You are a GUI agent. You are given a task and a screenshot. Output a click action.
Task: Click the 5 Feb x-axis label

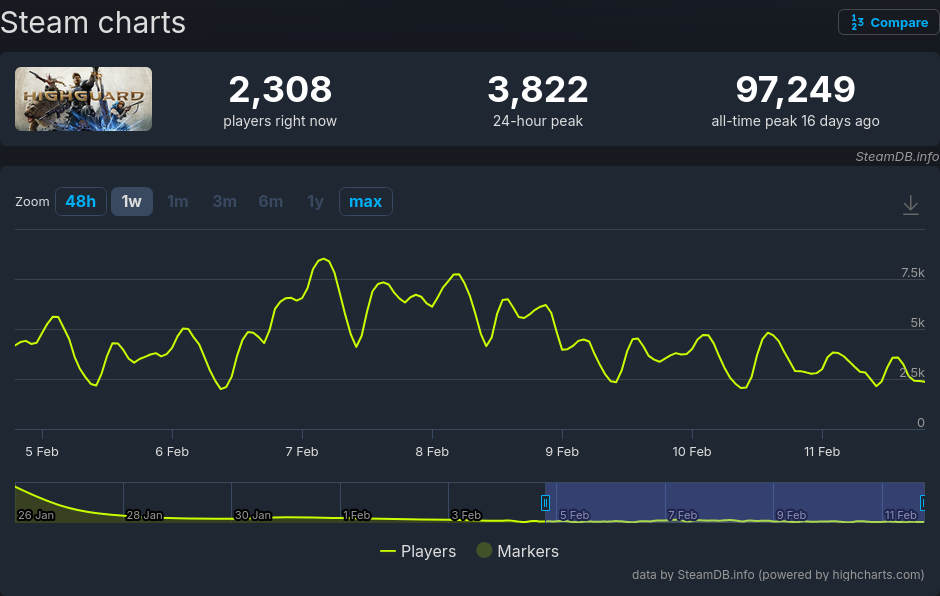(42, 451)
